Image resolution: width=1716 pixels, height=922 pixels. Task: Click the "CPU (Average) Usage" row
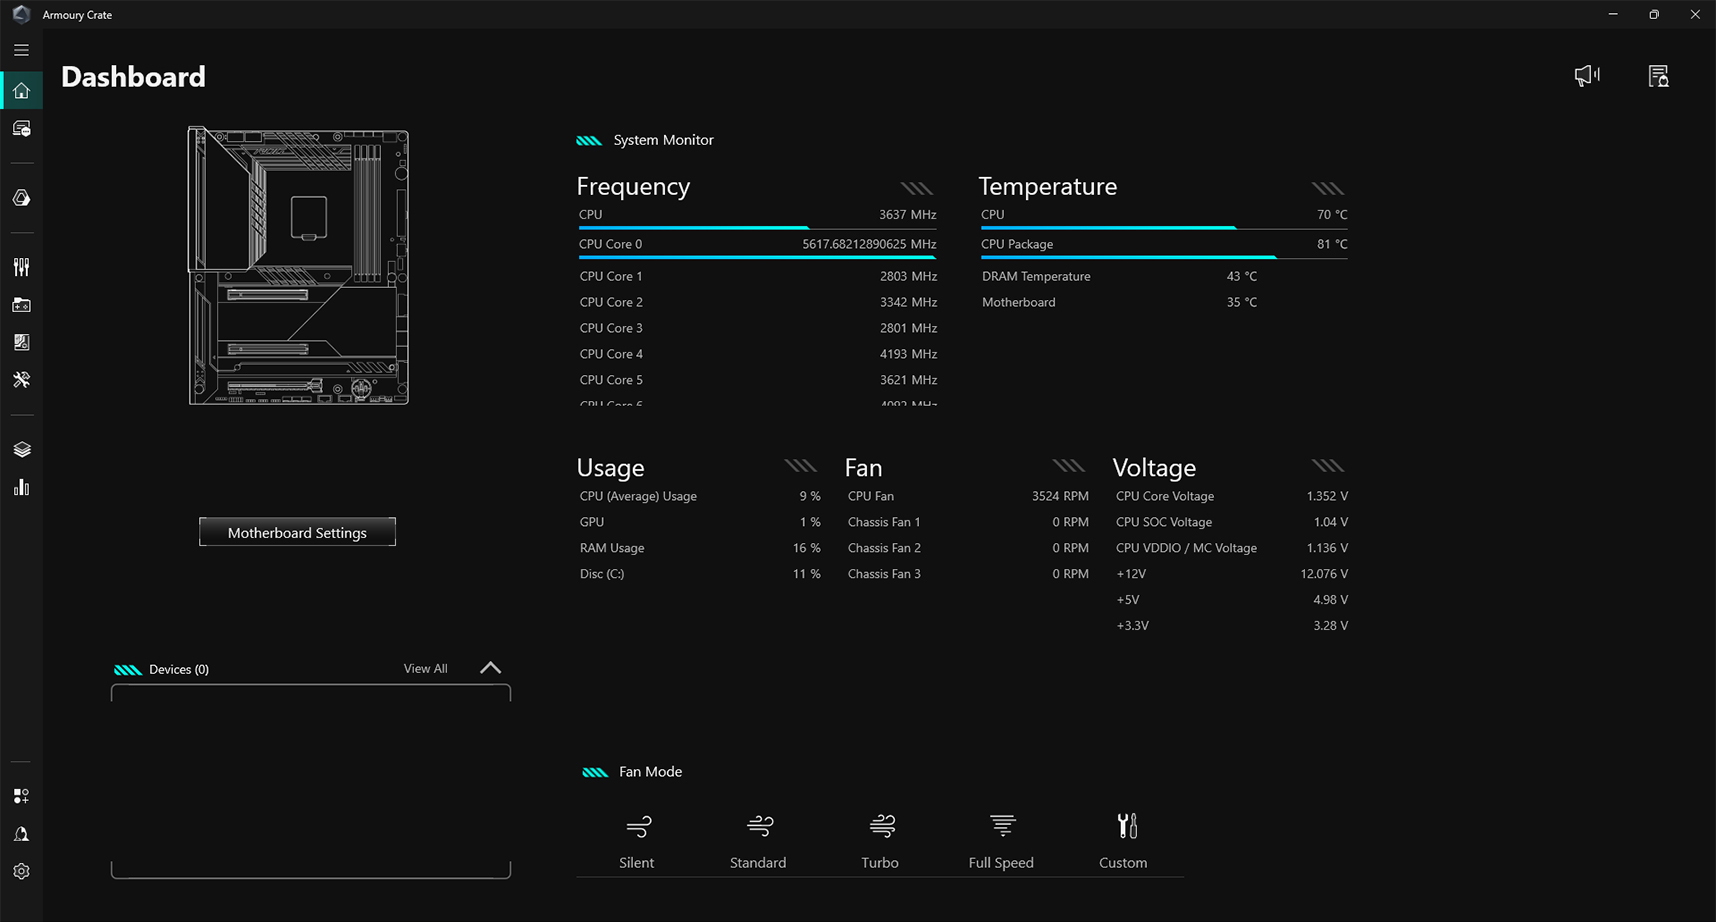click(x=699, y=496)
